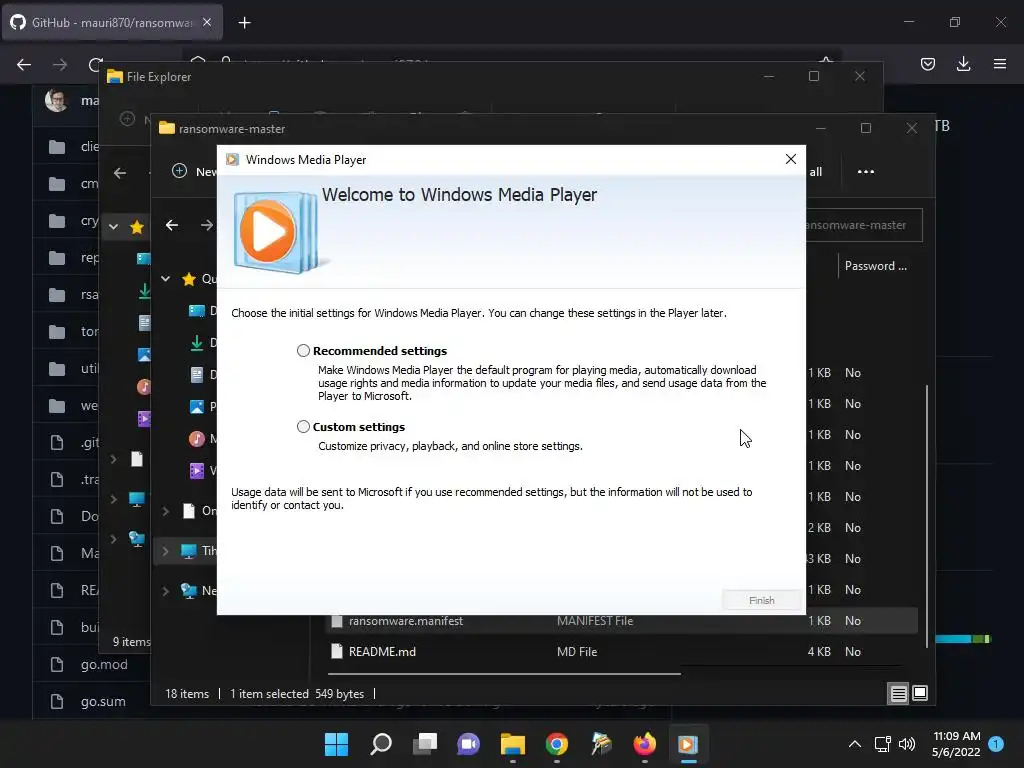Open the go.sum file on GitHub
The width and height of the screenshot is (1024, 768).
click(103, 701)
